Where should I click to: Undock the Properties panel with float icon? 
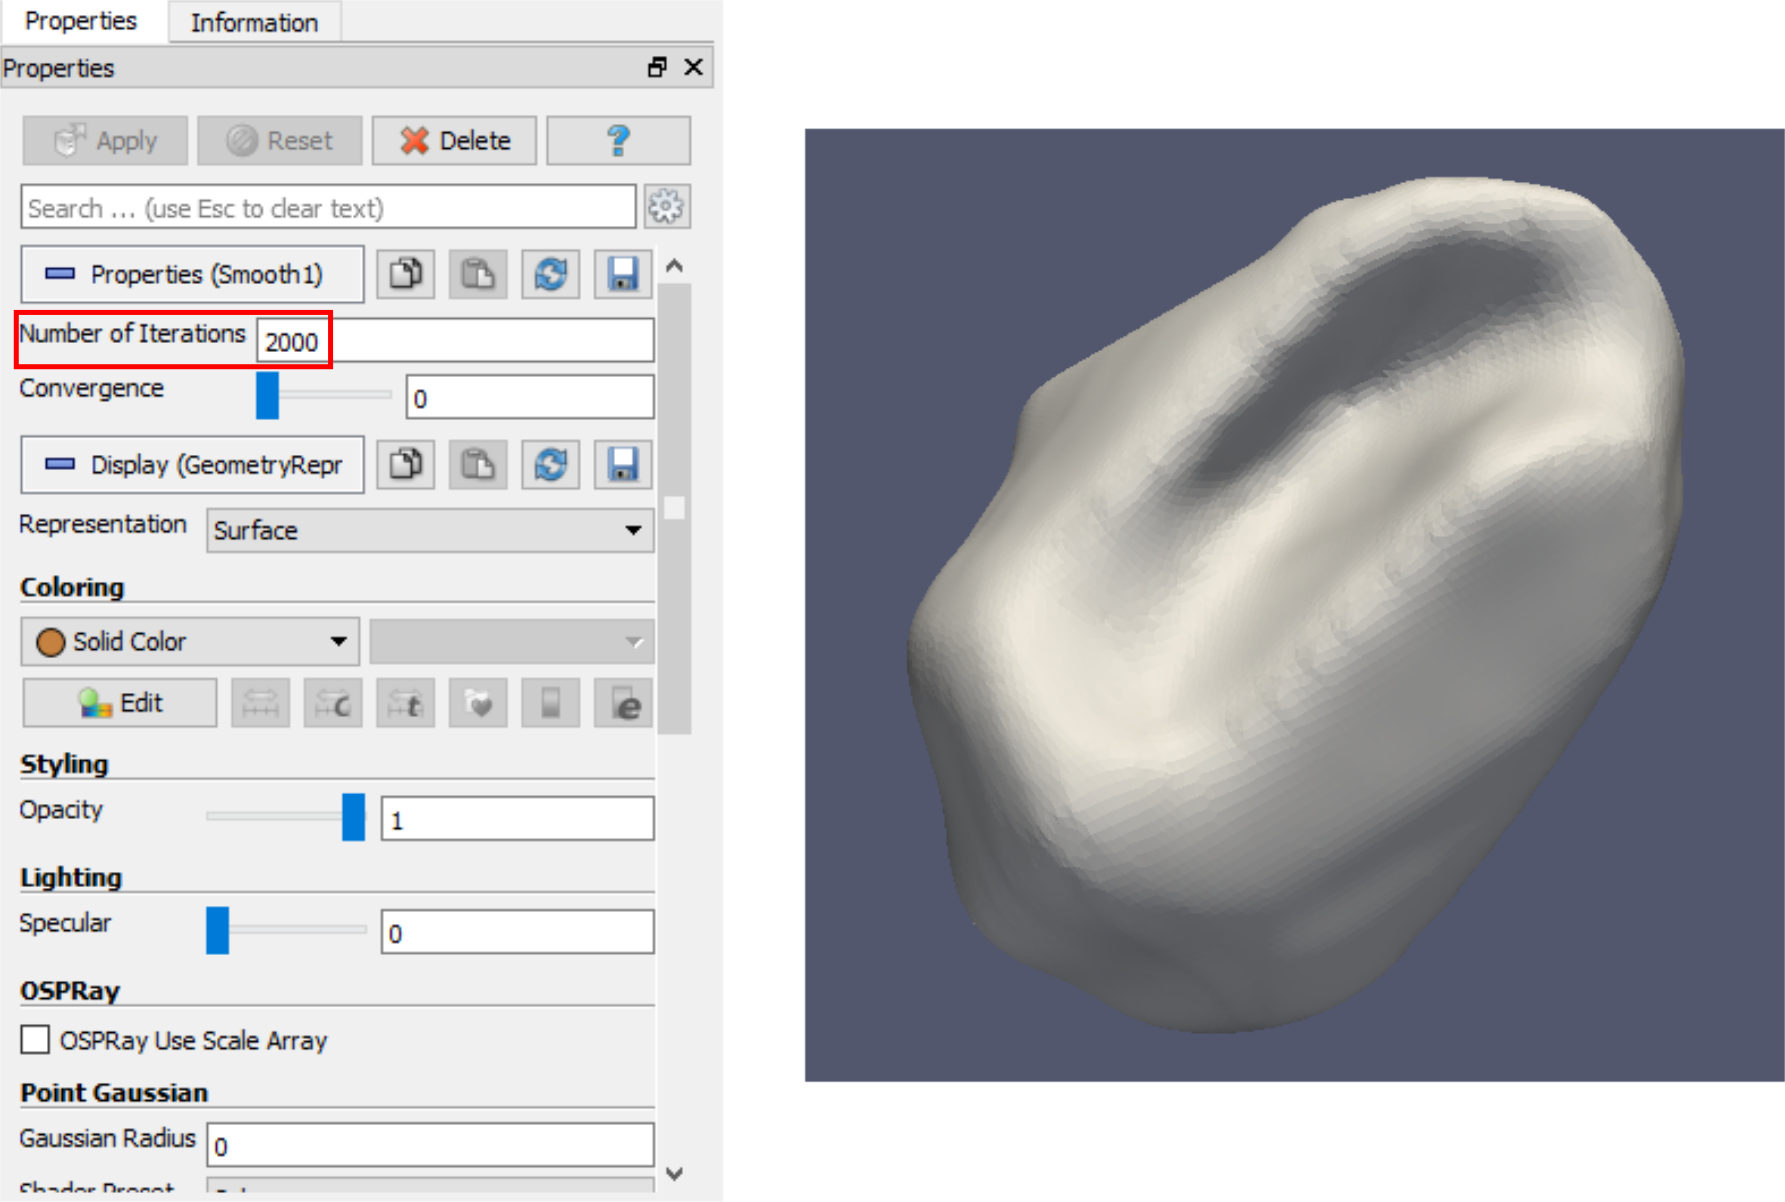tap(657, 67)
